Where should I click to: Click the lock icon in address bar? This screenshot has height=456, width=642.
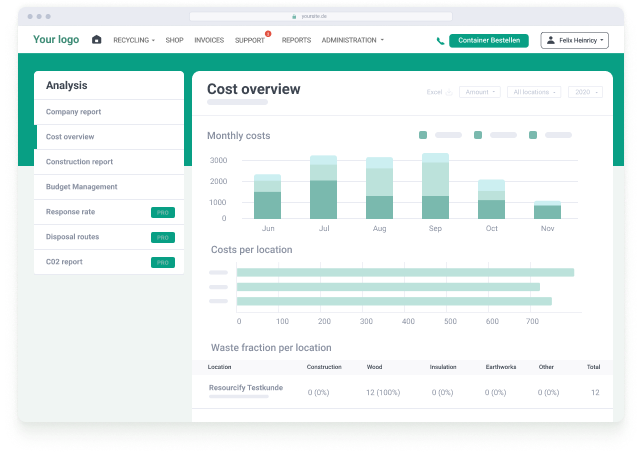294,16
